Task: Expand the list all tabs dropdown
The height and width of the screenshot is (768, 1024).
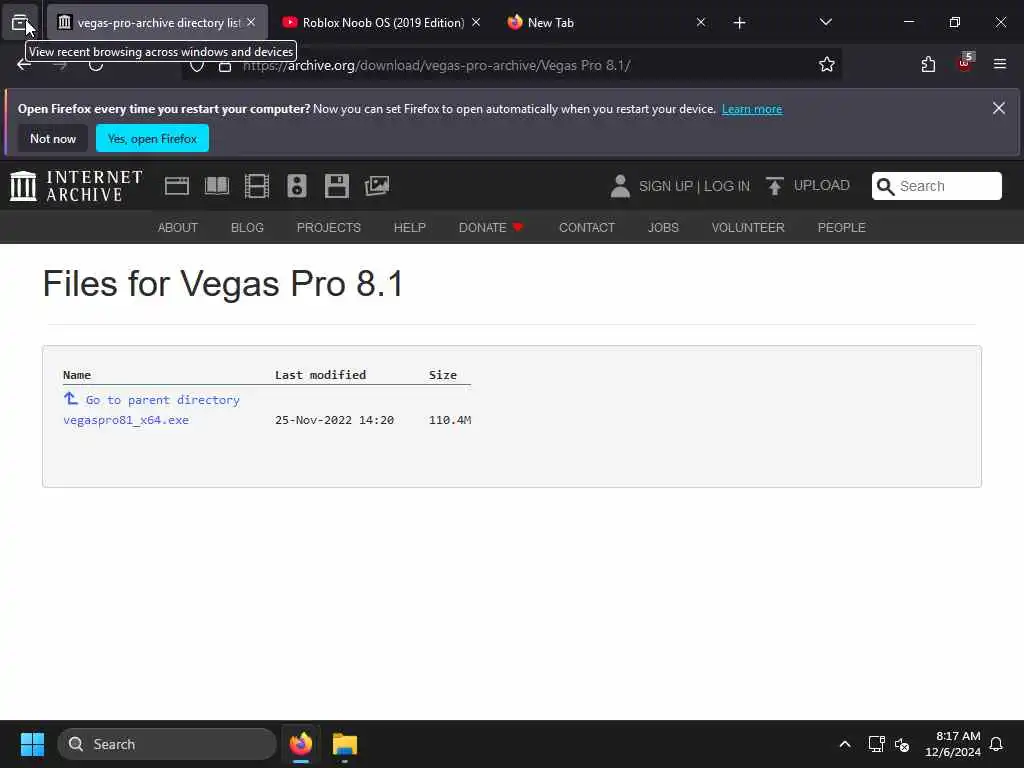Action: pos(825,22)
